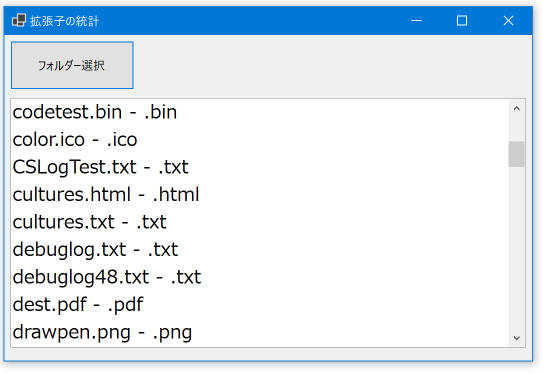Click the 拡張子の統計 title bar text
Image resolution: width=543 pixels, height=374 pixels.
tap(64, 21)
